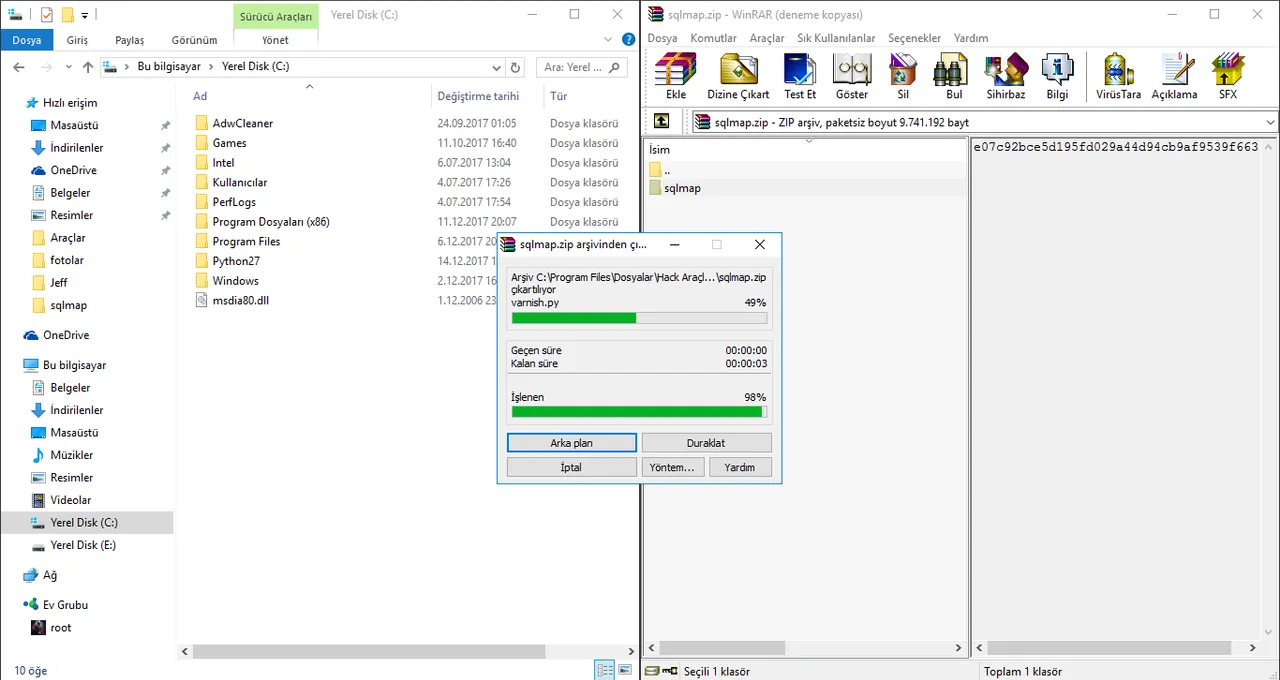1280x680 pixels.
Task: Open the Sihirbaz (Wizard) tool
Action: 1006,77
